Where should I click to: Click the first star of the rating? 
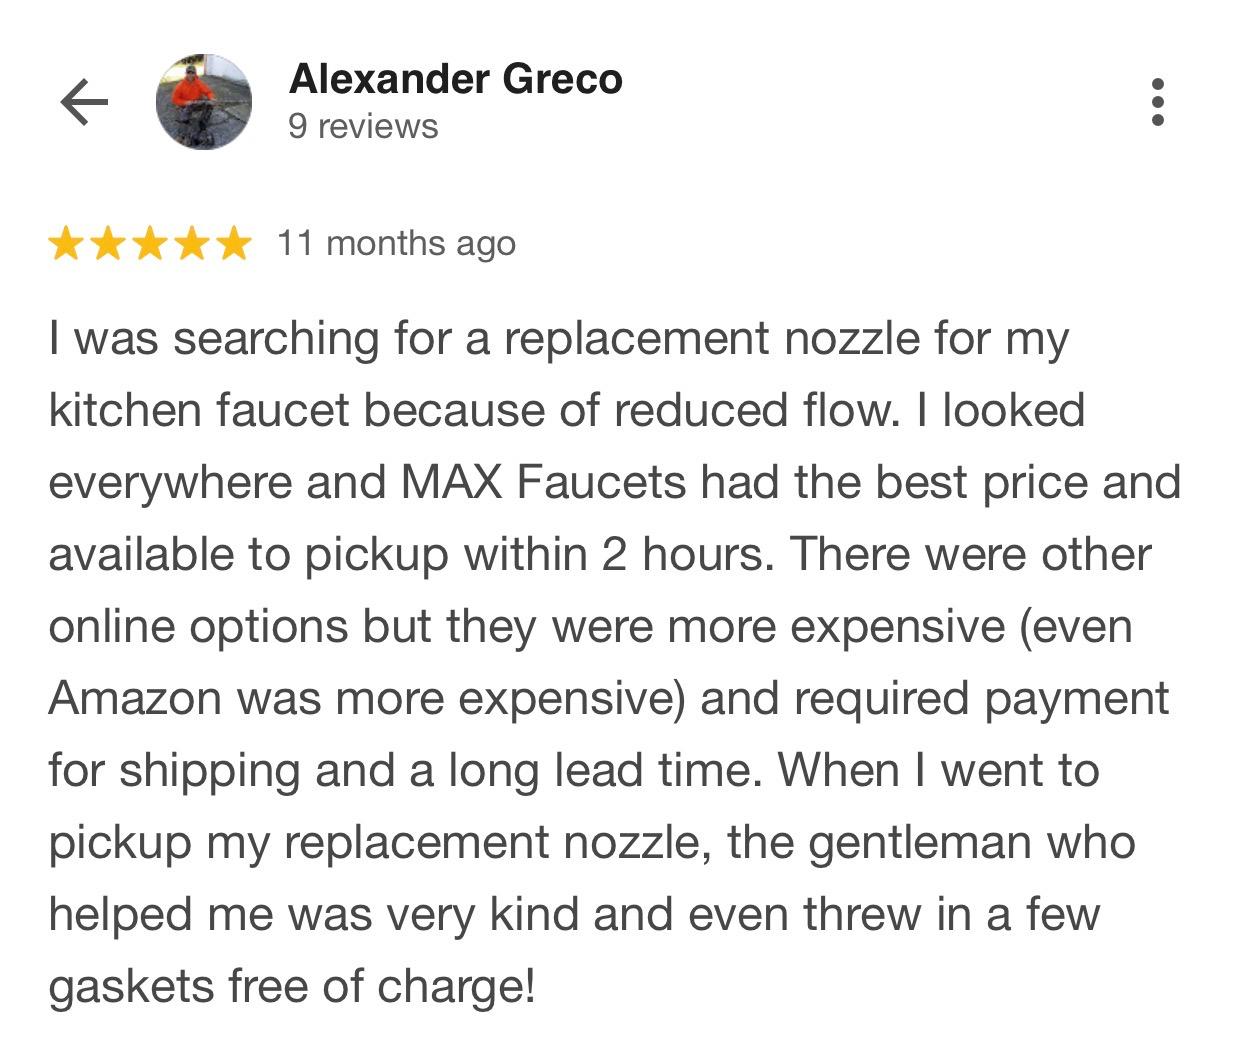coord(66,243)
